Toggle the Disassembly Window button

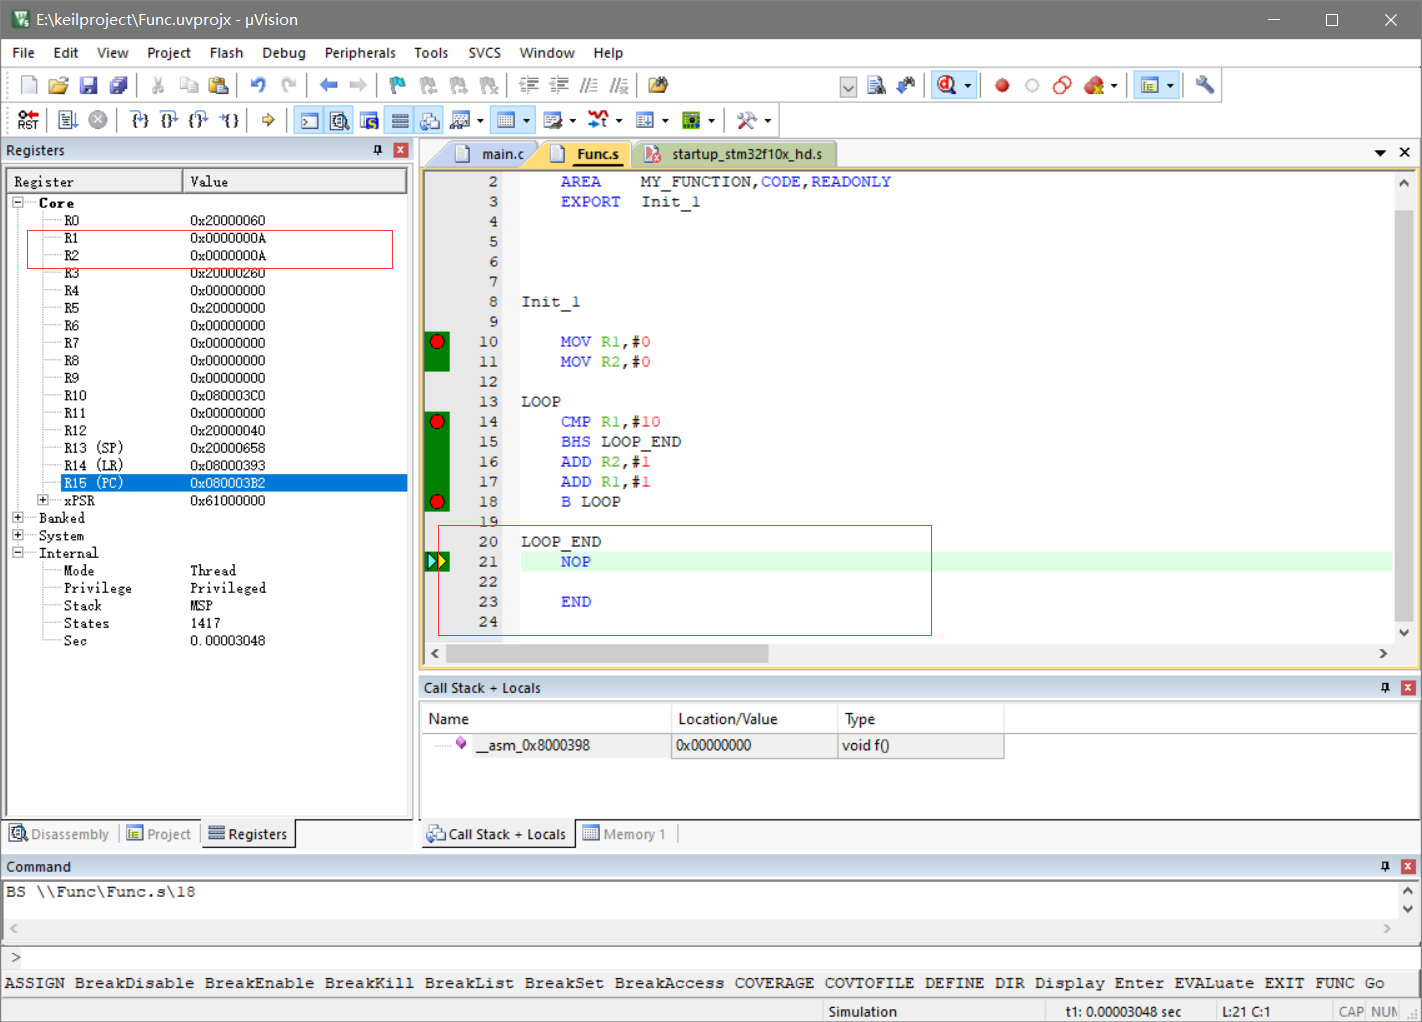(340, 121)
